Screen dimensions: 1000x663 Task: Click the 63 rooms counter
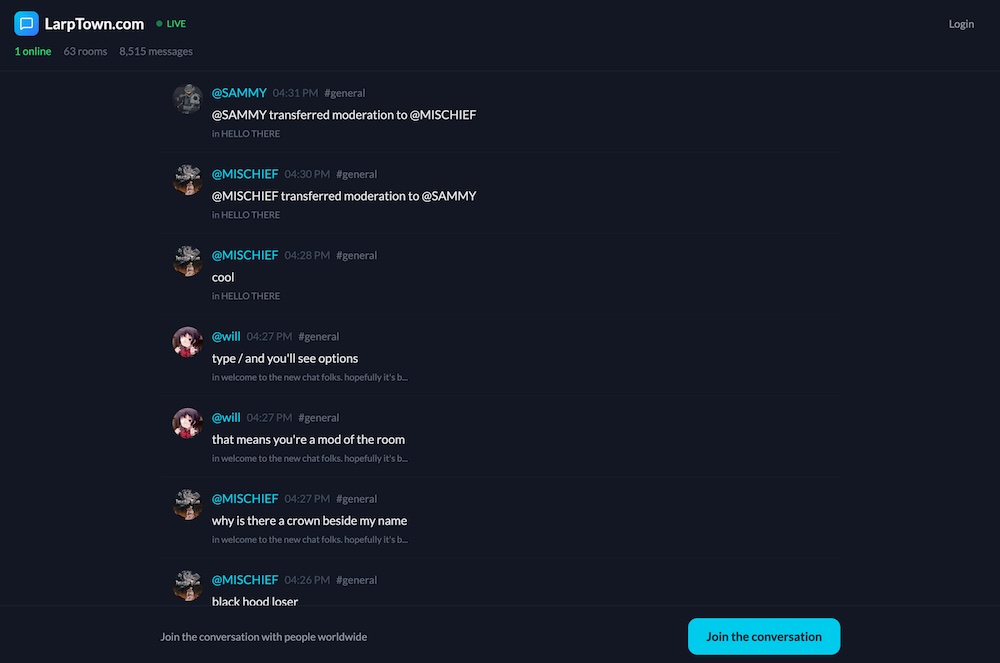tap(85, 51)
